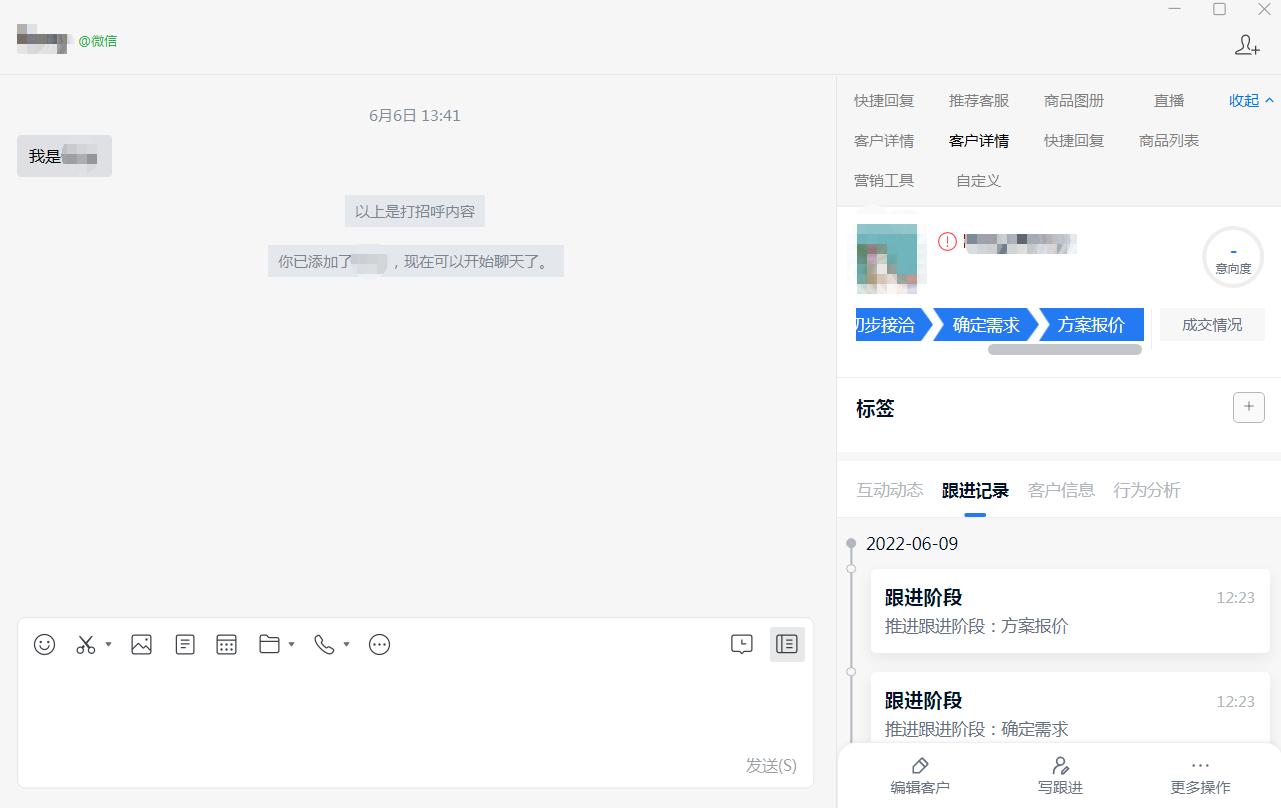Open the emoji picker
Image resolution: width=1281 pixels, height=808 pixels.
click(44, 644)
